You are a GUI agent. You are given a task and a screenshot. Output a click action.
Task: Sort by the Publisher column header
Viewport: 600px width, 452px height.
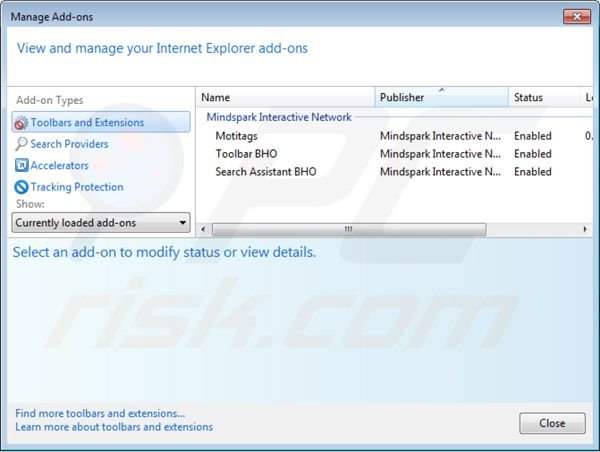pos(442,98)
